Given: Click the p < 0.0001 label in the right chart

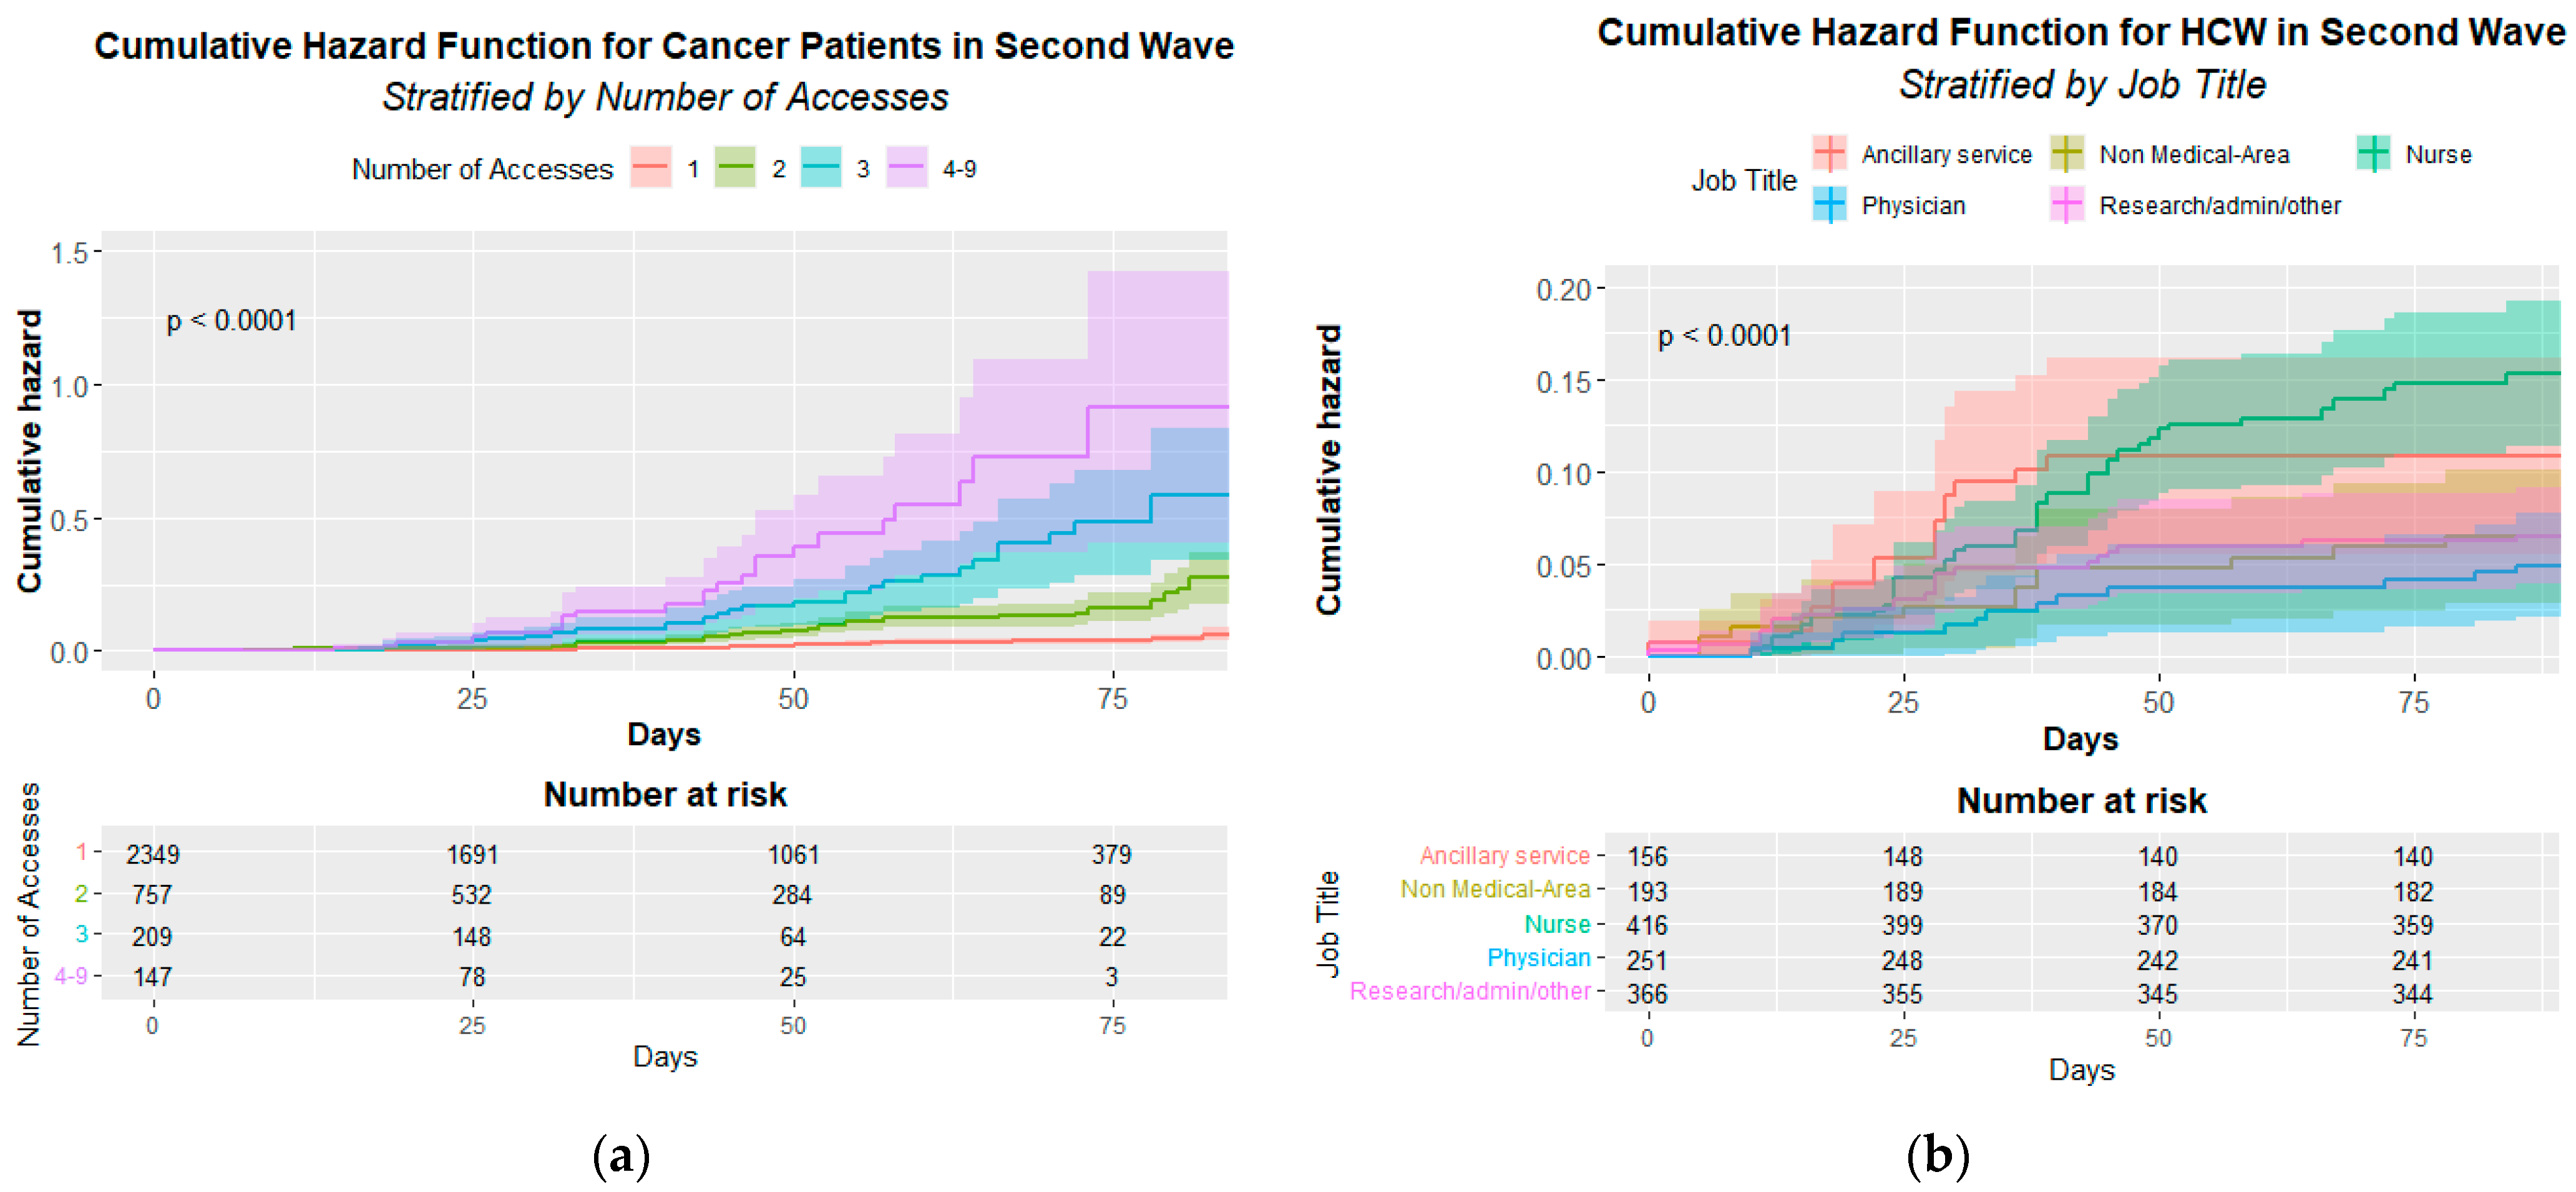Looking at the screenshot, I should pyautogui.click(x=1724, y=336).
